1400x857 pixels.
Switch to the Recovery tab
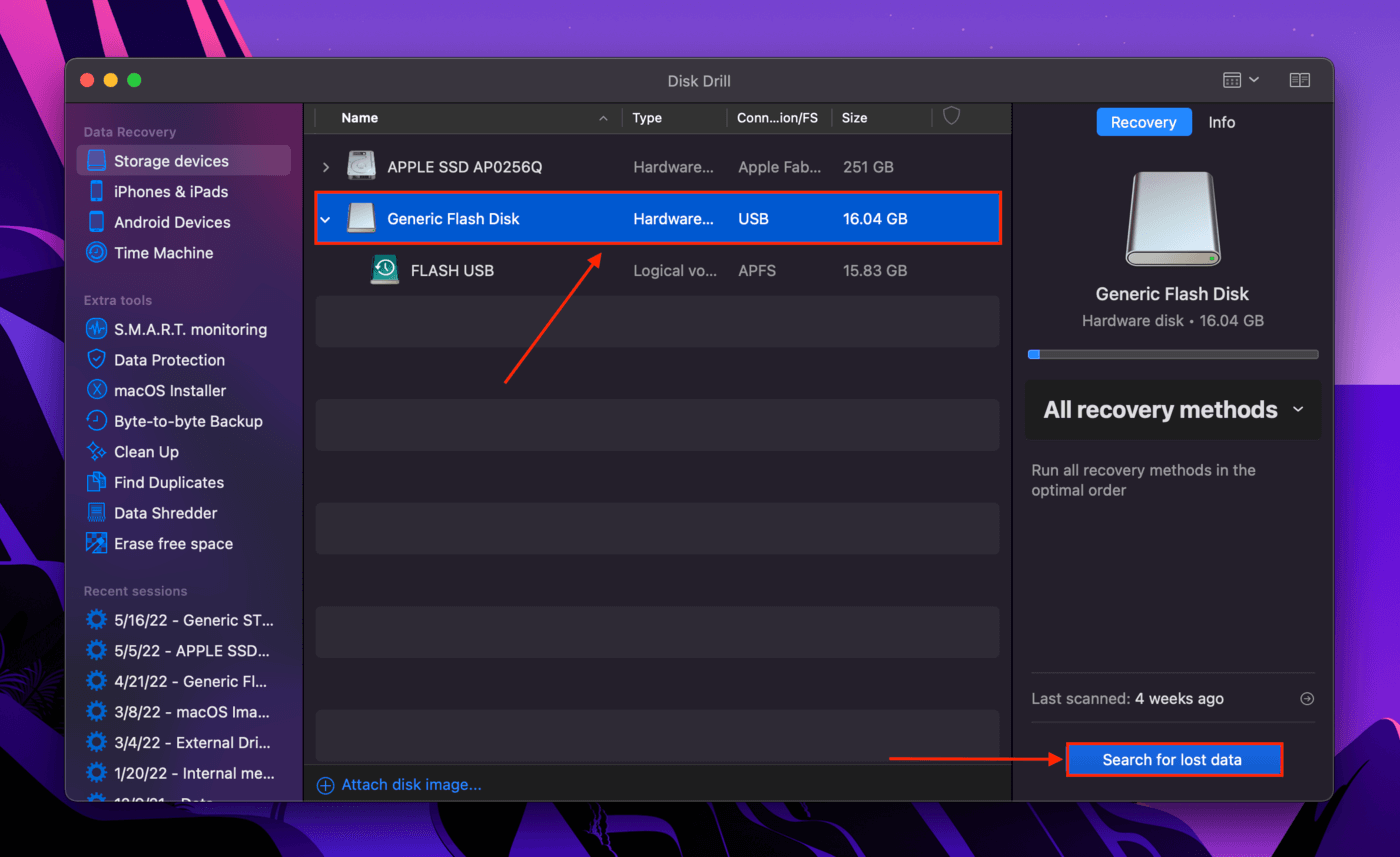tap(1144, 122)
